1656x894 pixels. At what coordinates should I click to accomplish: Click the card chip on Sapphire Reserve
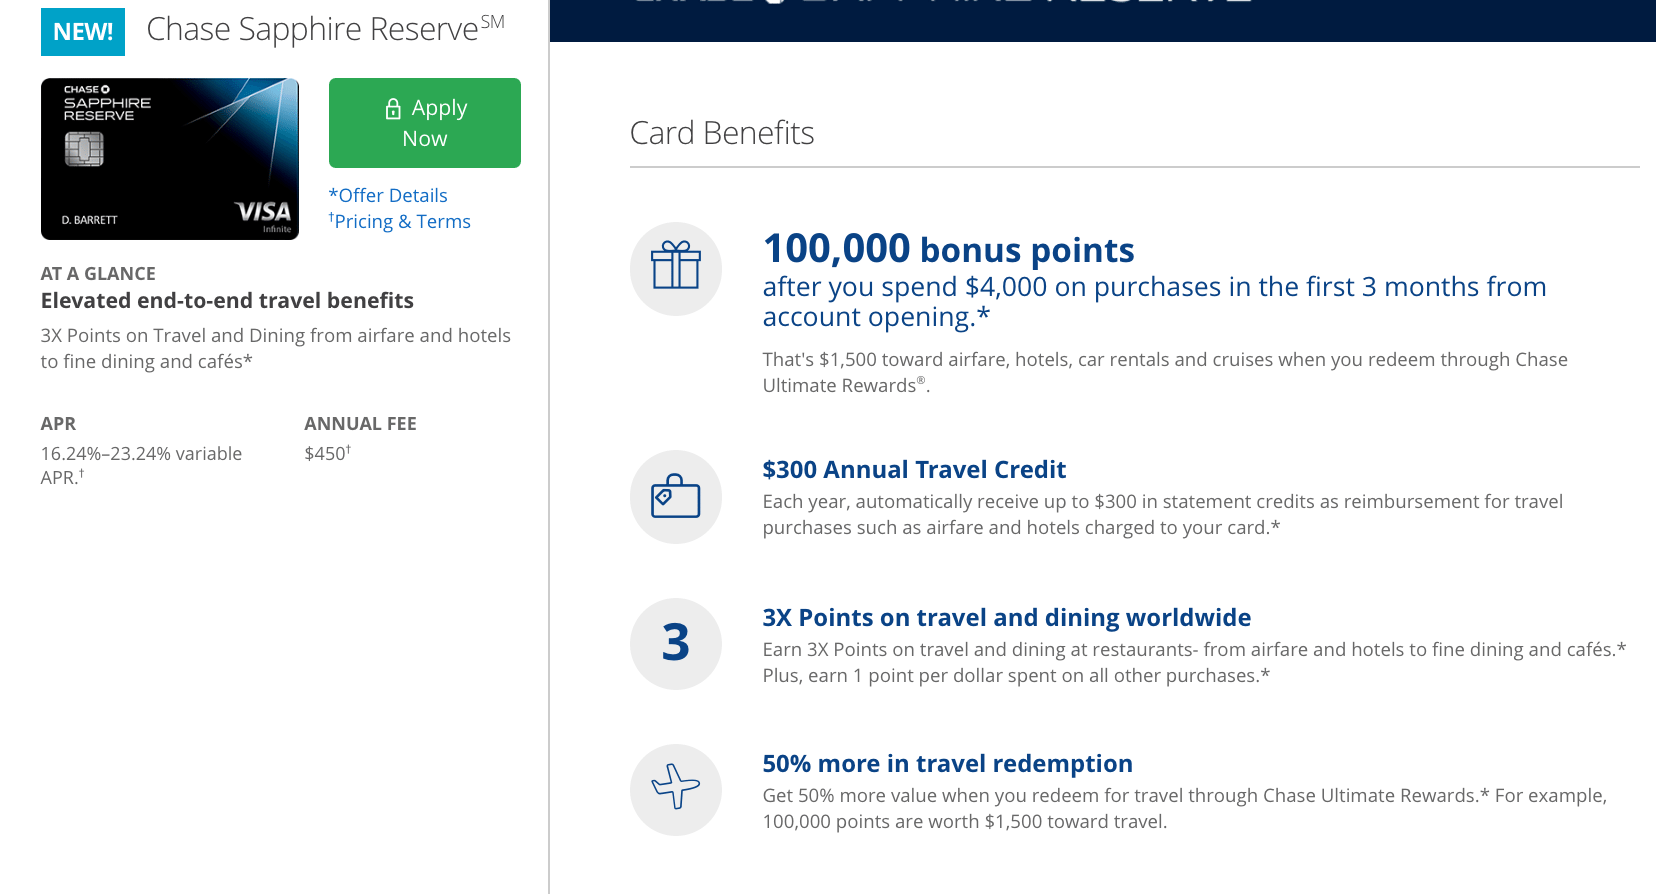pos(84,149)
